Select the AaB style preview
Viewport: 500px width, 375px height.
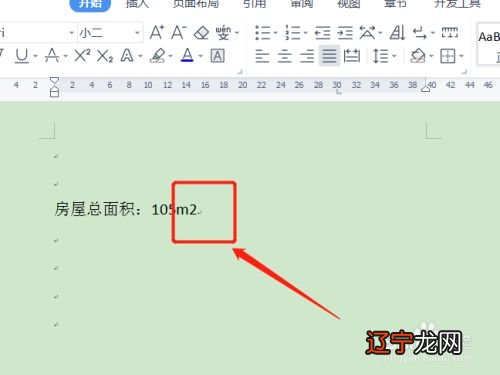(489, 43)
